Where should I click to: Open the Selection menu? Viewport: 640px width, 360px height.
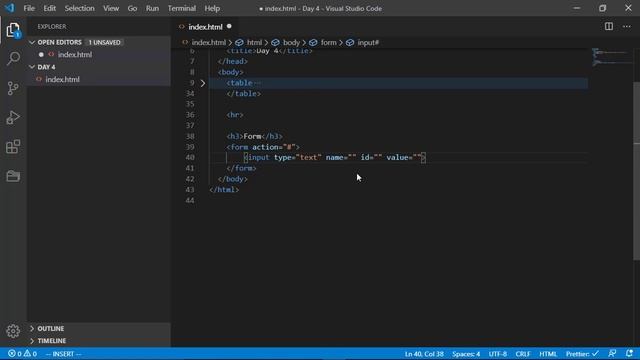click(x=79, y=8)
